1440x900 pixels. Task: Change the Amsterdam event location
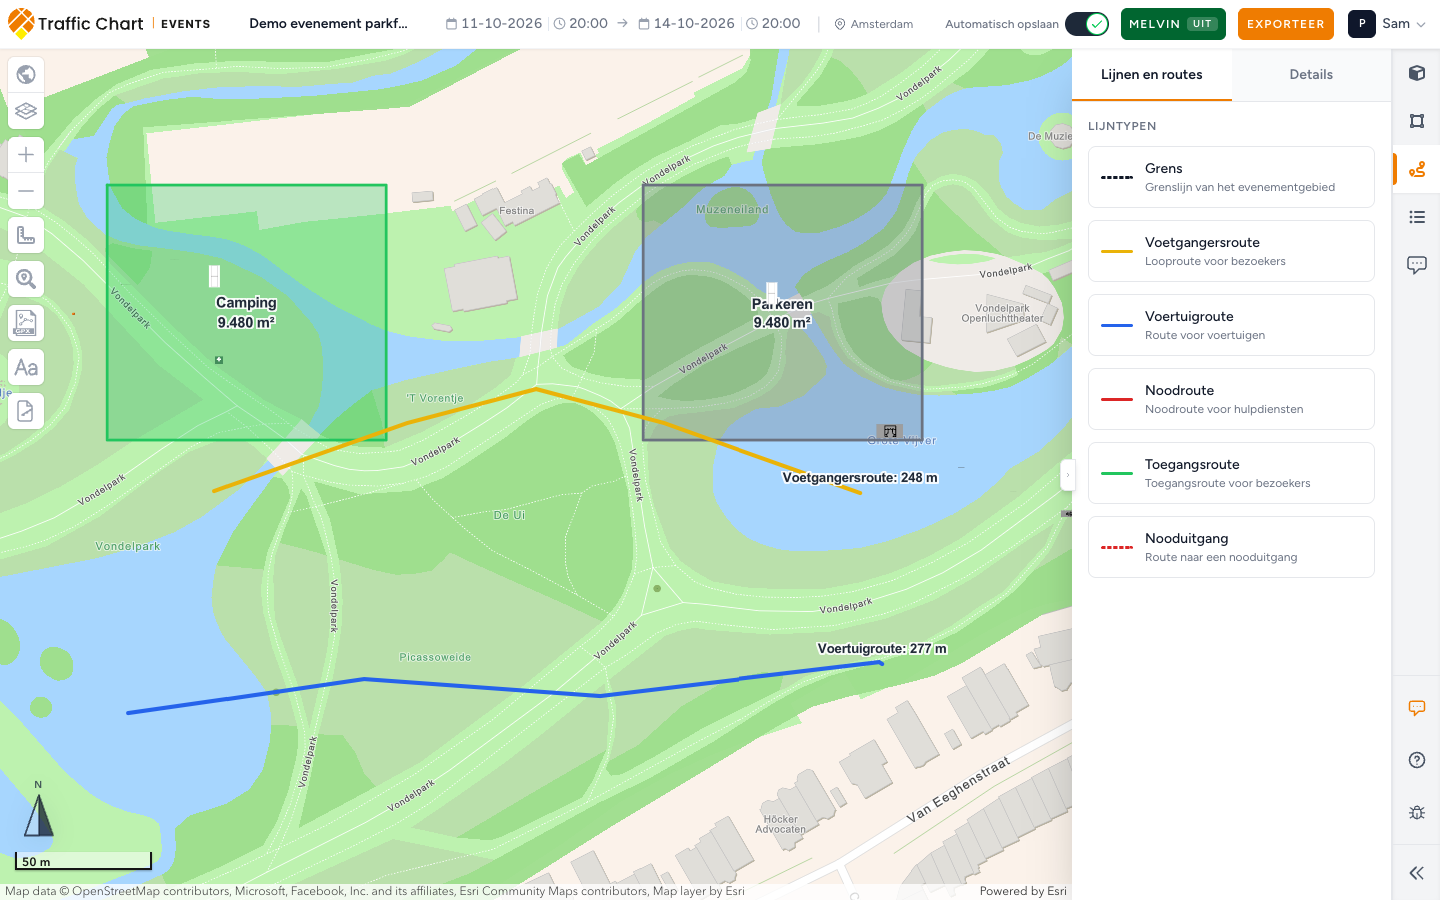pyautogui.click(x=874, y=24)
